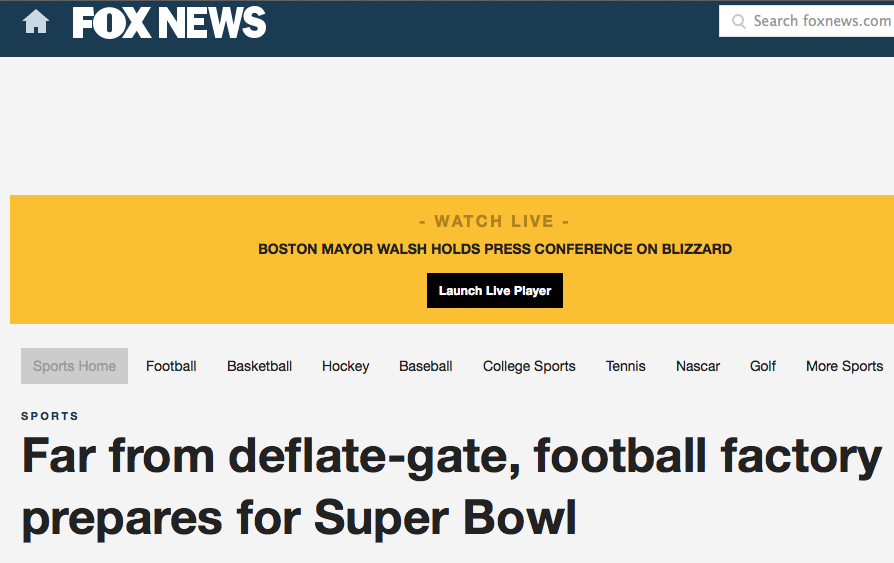Select the Sports Home tab

[74, 366]
